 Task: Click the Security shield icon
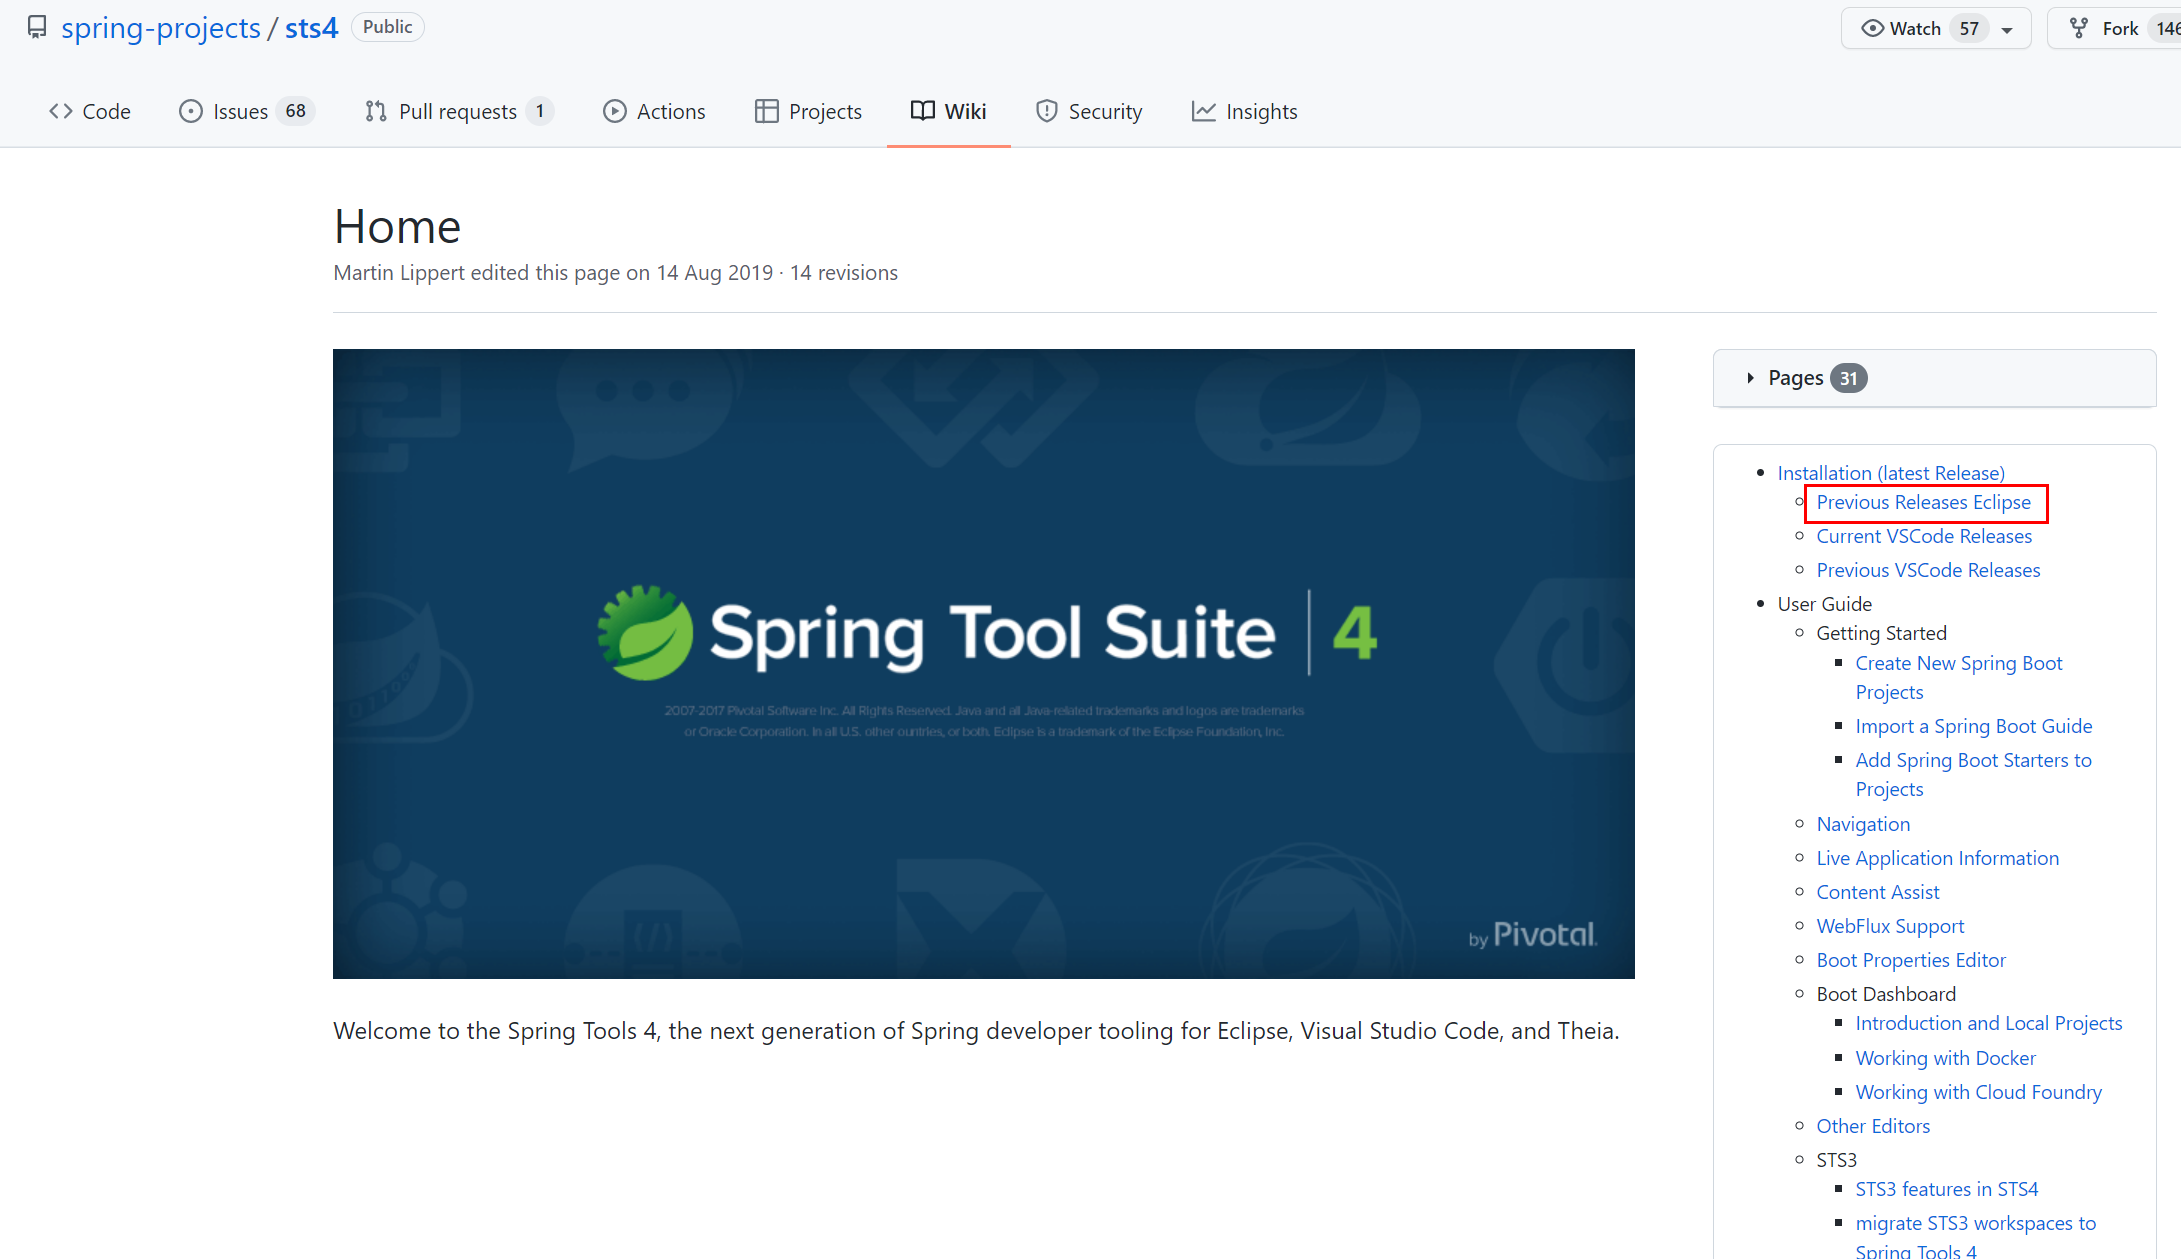pyautogui.click(x=1046, y=111)
